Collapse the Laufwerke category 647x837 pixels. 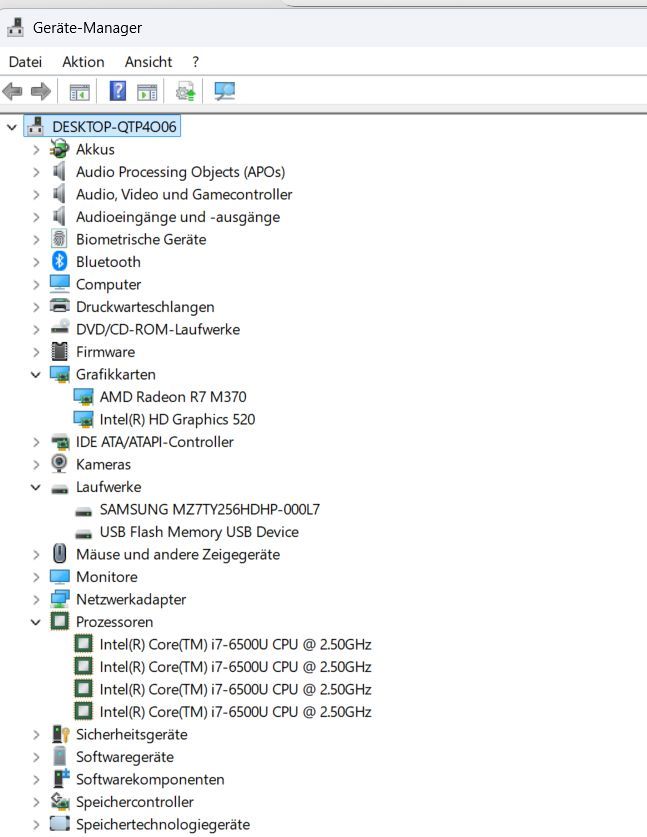[36, 487]
